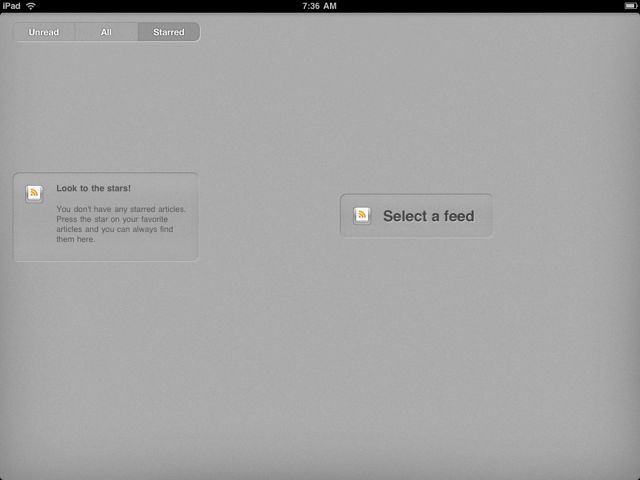Tap the iPad carrier label
The image size is (640, 480).
coord(11,6)
